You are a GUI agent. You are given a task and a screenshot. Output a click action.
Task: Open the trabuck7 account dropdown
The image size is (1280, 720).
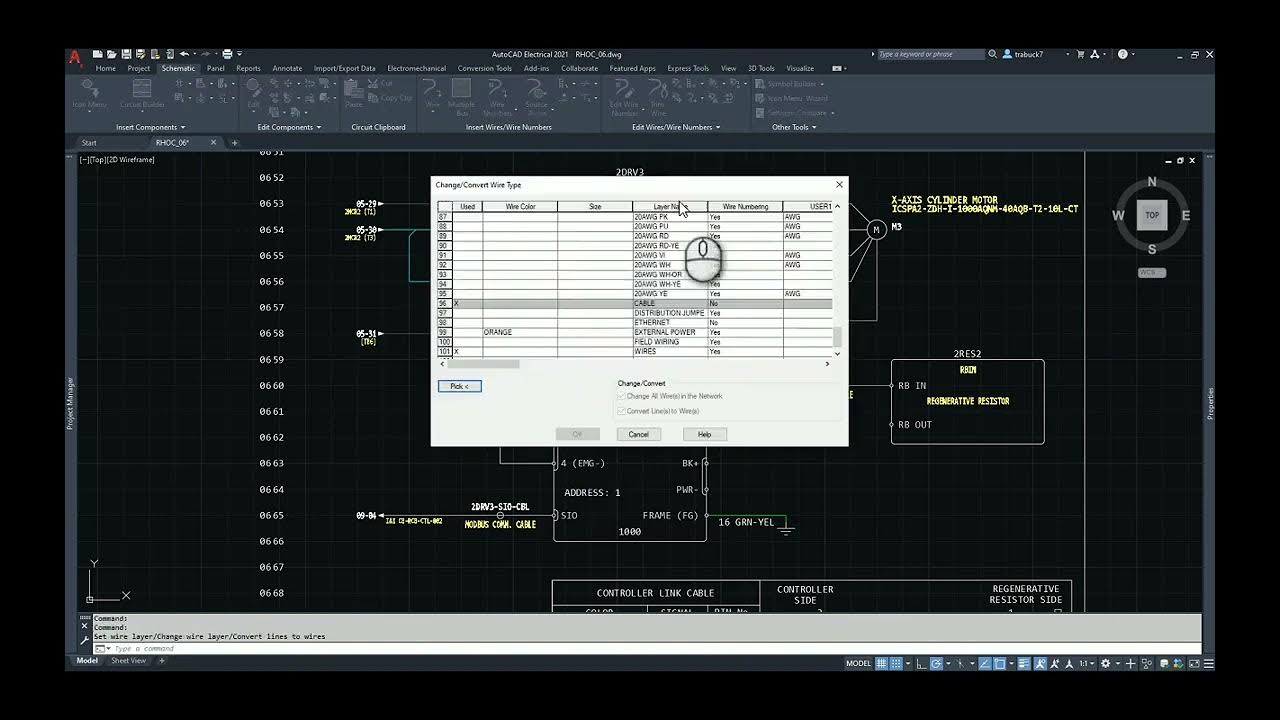1067,54
